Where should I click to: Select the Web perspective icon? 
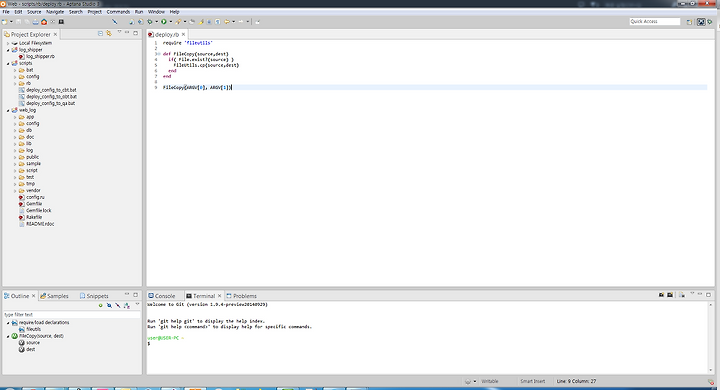pos(701,22)
